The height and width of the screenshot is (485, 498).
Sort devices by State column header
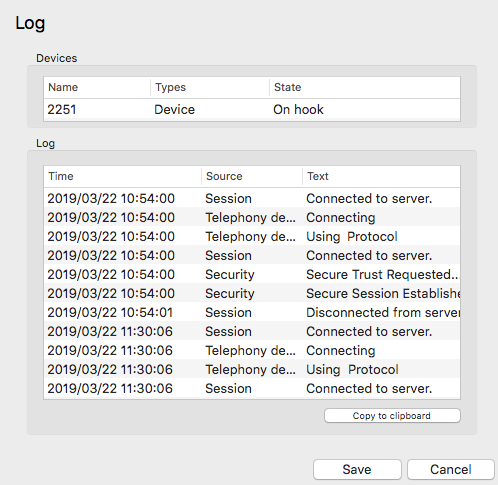tap(365, 87)
